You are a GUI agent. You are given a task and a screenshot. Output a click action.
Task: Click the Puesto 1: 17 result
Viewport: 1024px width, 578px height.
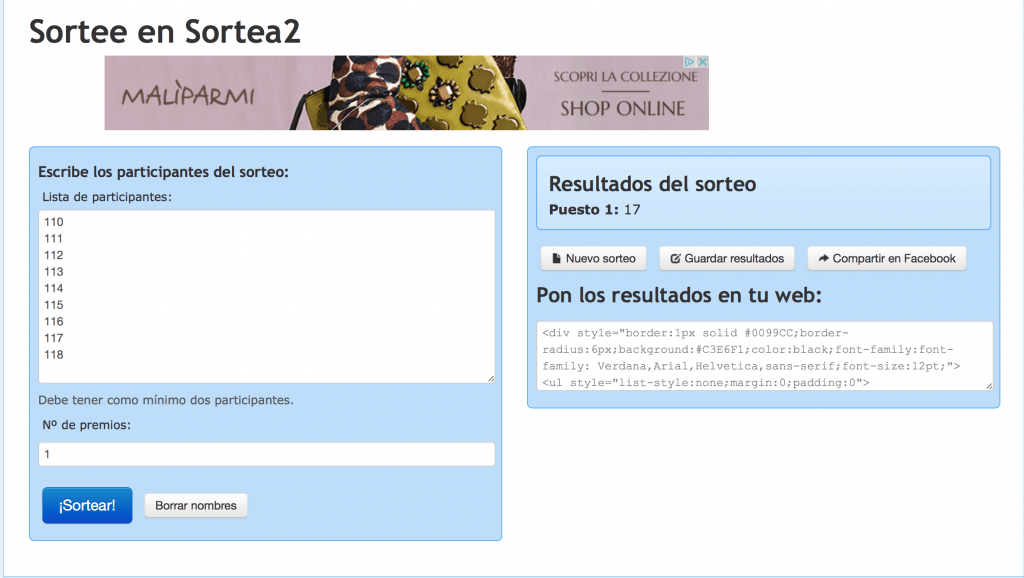(x=594, y=210)
